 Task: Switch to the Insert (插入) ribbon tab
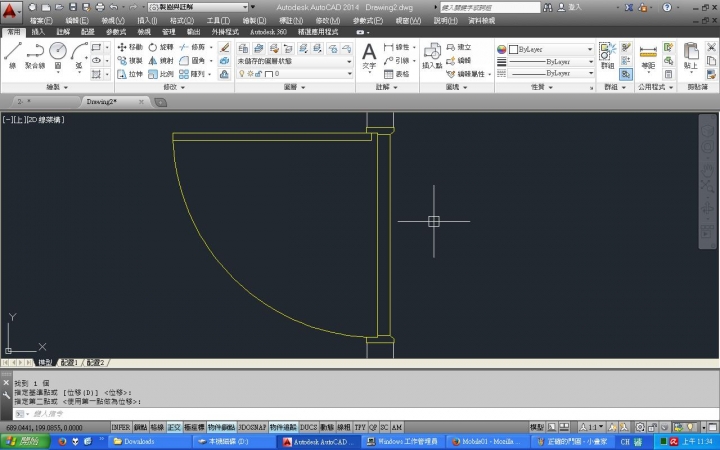pos(38,32)
